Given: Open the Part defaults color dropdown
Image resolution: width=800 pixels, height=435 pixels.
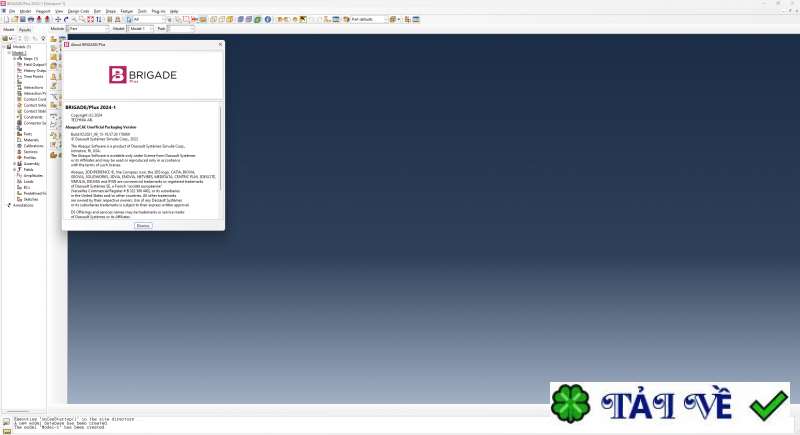Looking at the screenshot, I should (x=369, y=19).
